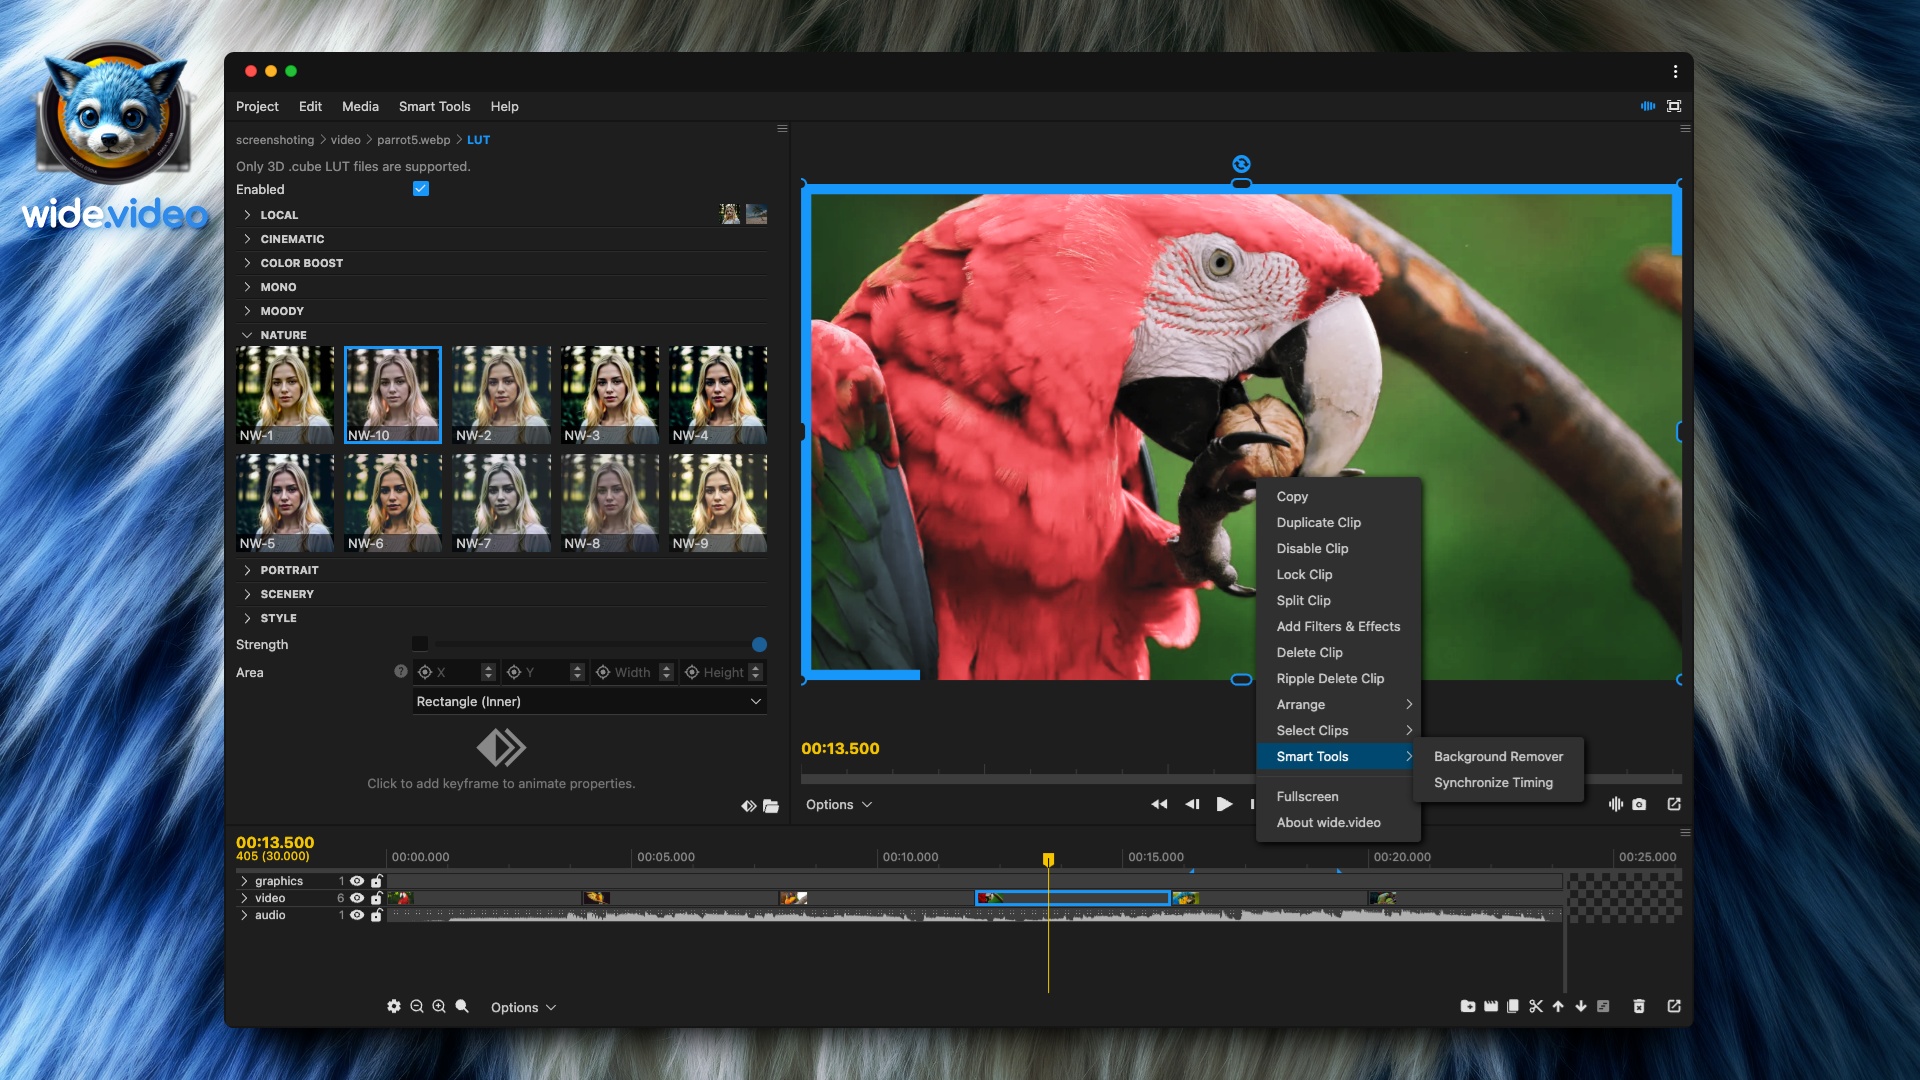
Task: Select Ripple Delete Clip in context menu
Action: pos(1338,679)
